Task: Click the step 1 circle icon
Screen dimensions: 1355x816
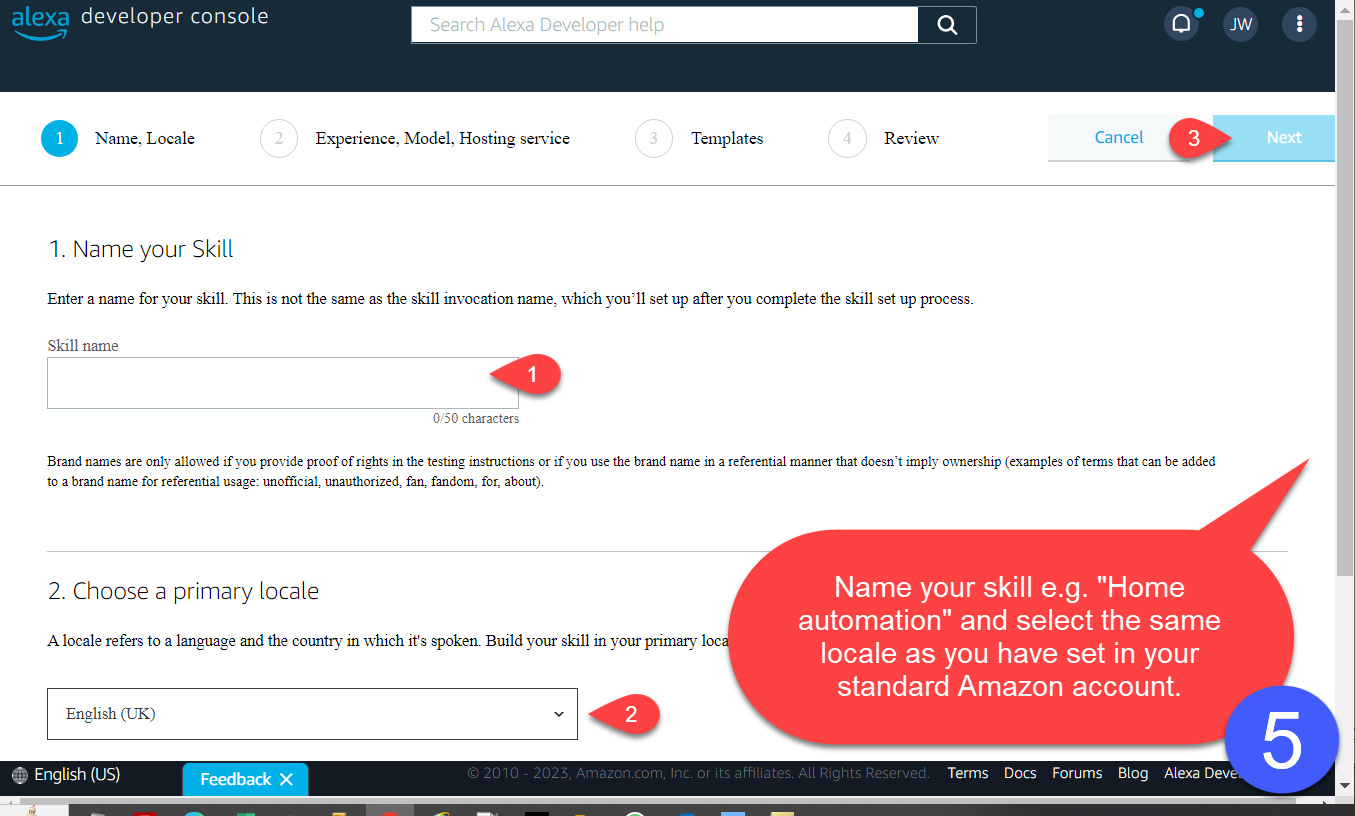Action: tap(59, 139)
